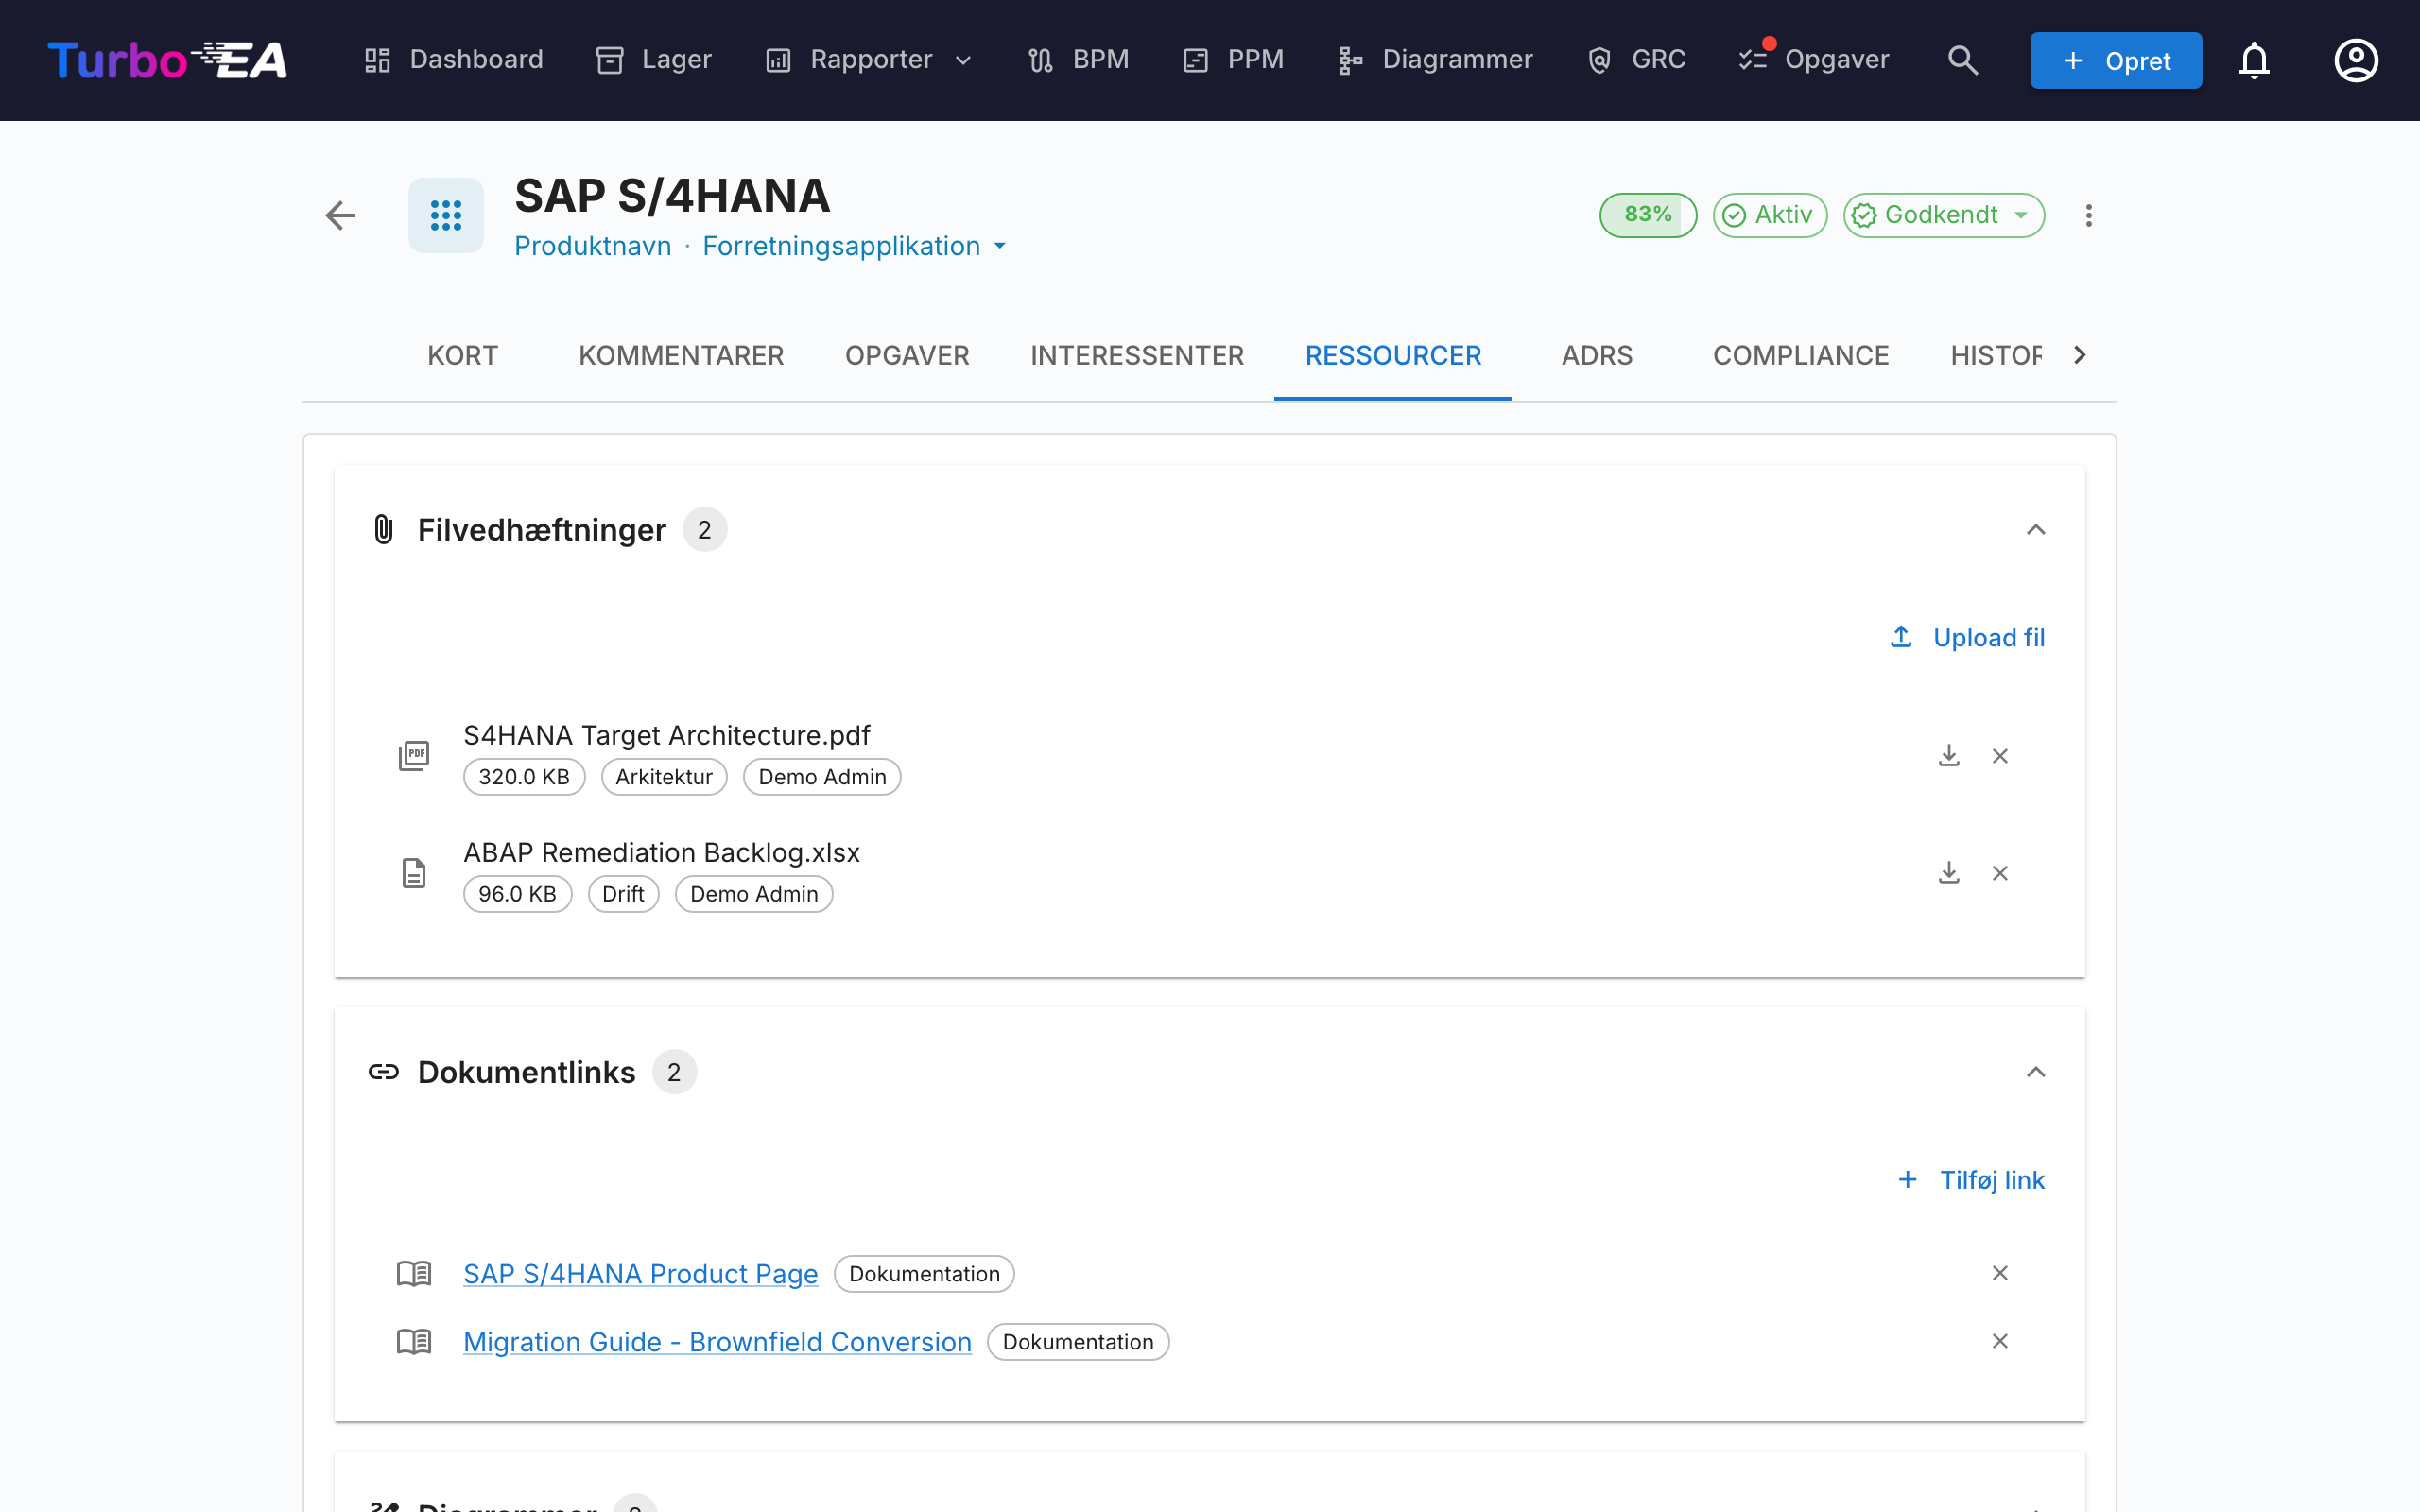Click the 83% data quality badge
This screenshot has width=2420, height=1512.
pos(1647,215)
